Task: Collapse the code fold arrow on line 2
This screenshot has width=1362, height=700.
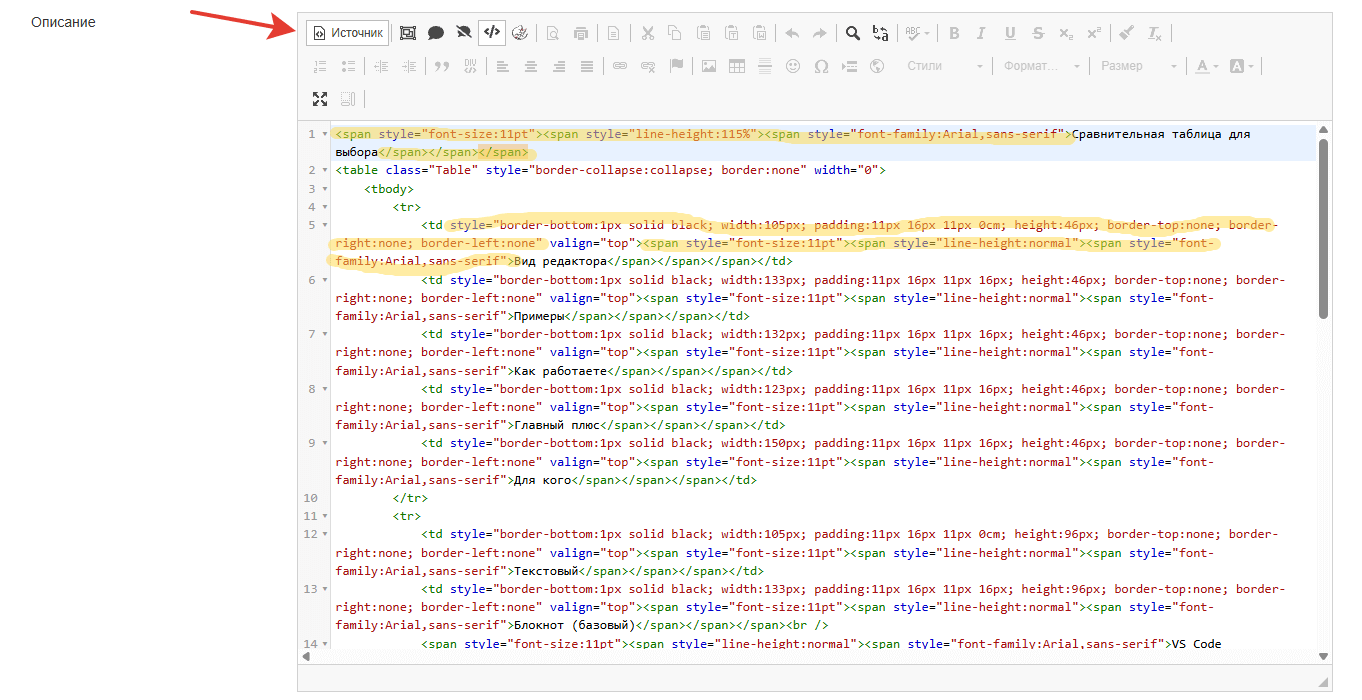Action: (325, 171)
